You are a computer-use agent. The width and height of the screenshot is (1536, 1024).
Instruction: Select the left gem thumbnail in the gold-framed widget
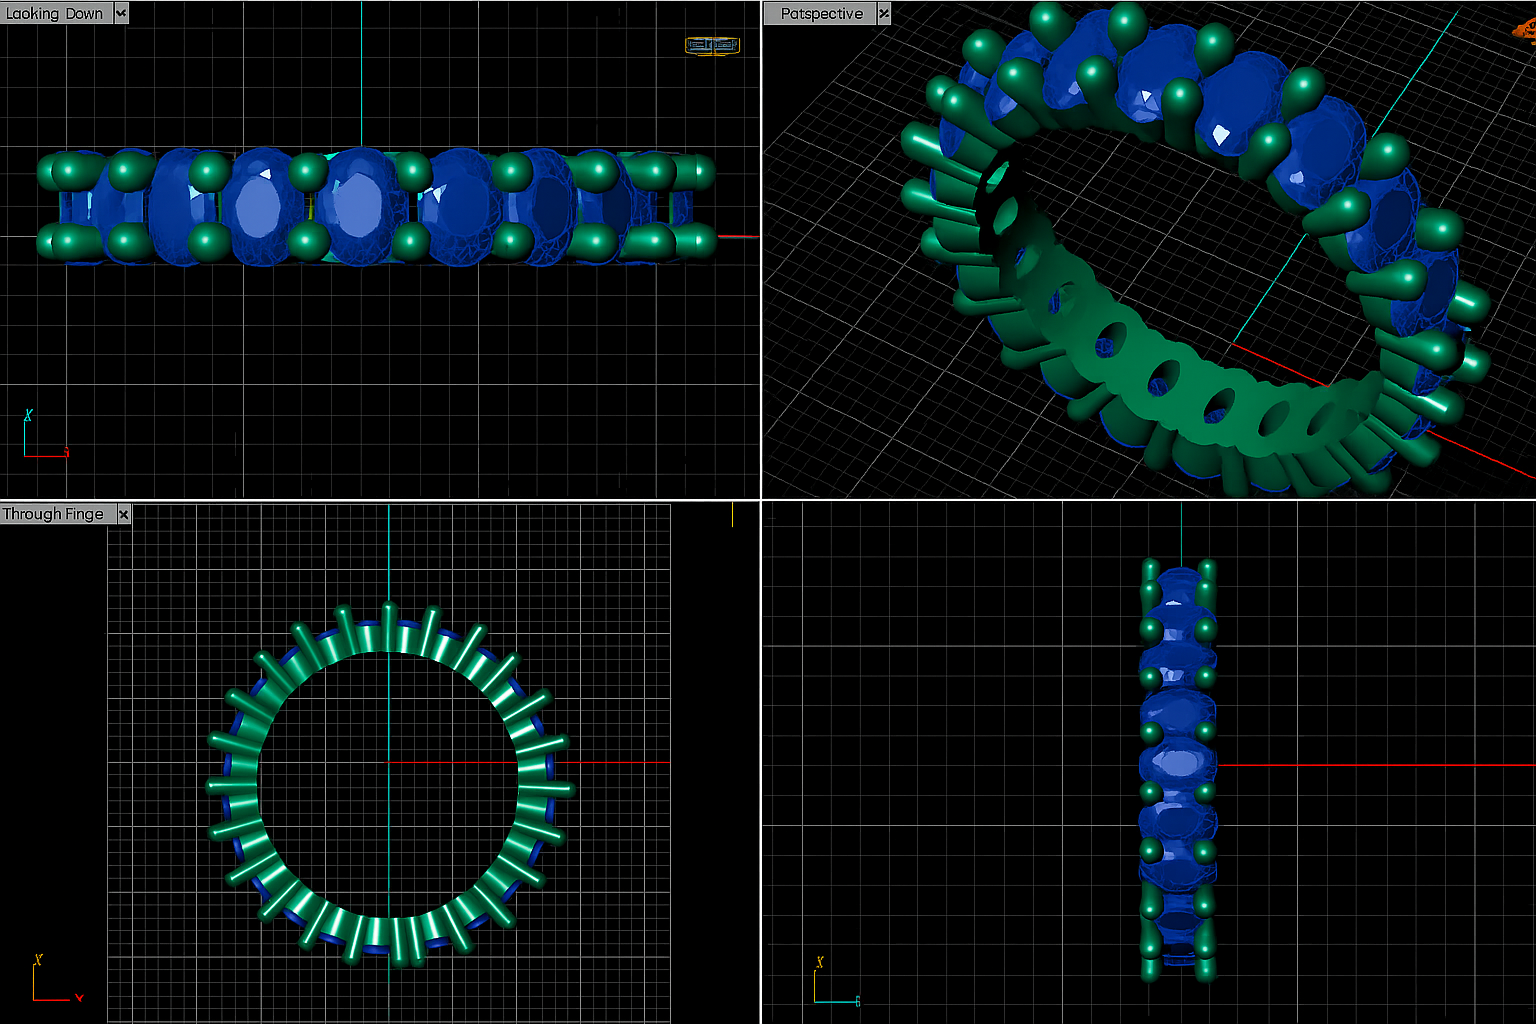(x=698, y=44)
